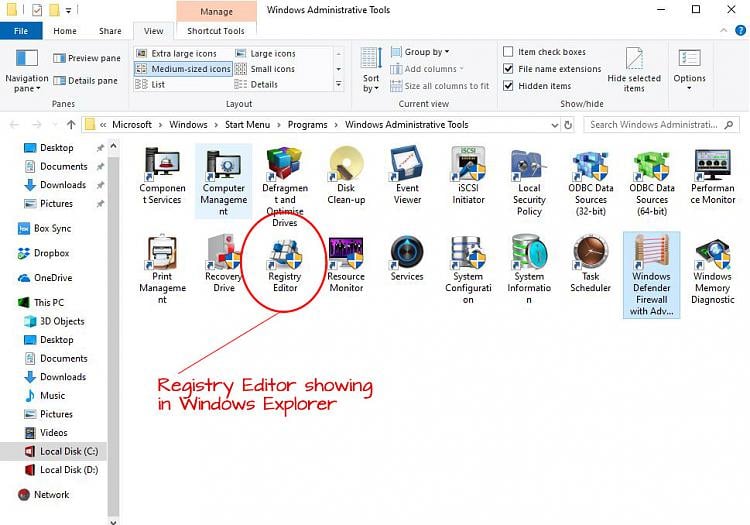Image resolution: width=750 pixels, height=525 pixels.
Task: Expand address bar history dropdown
Action: click(555, 125)
